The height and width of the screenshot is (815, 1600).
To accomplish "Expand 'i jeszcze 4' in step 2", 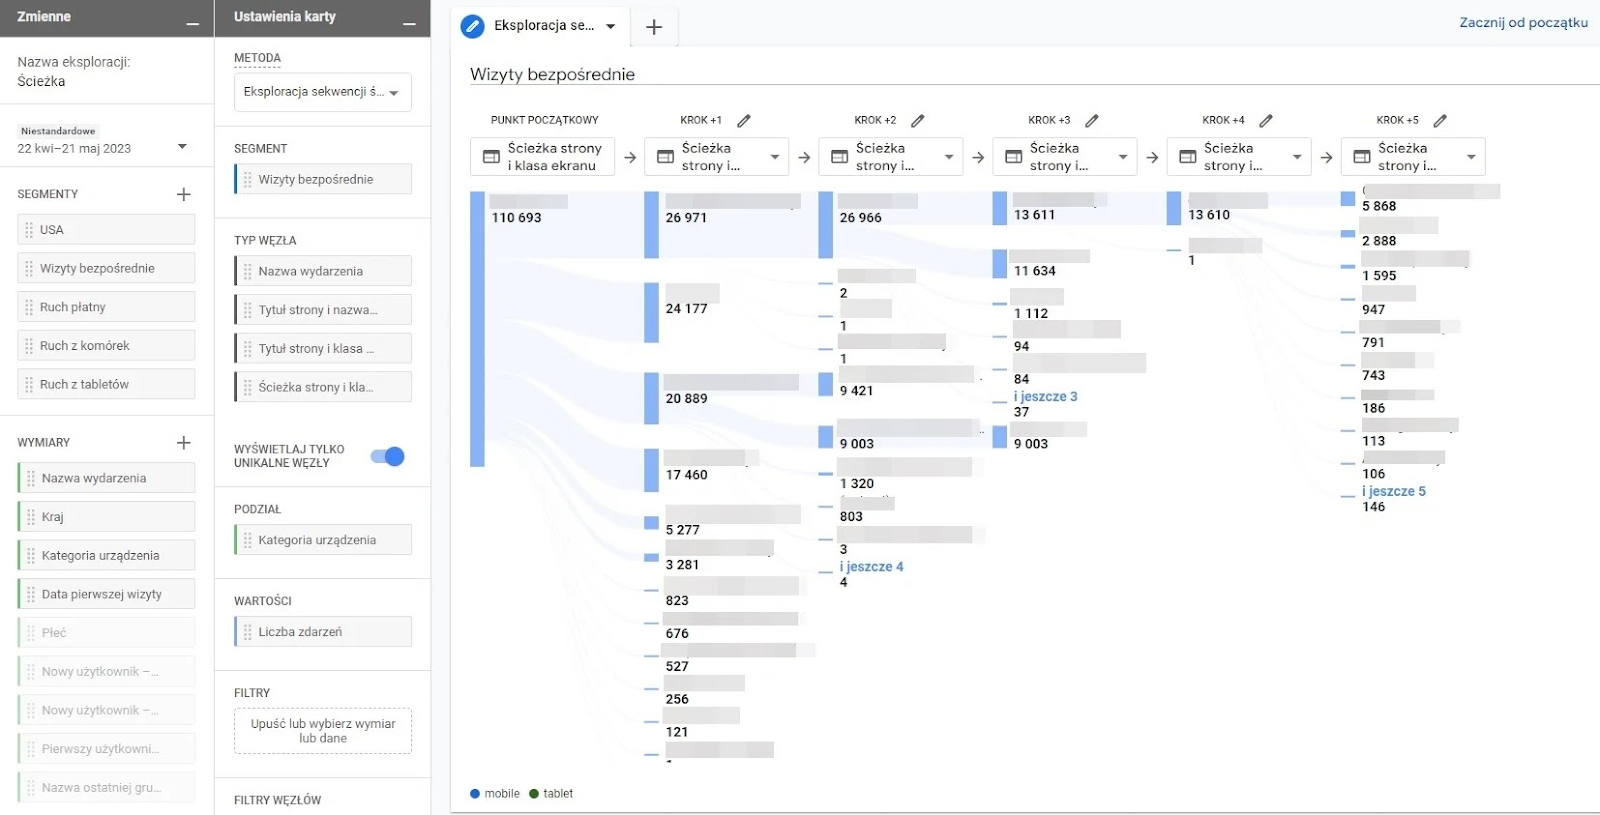I will pyautogui.click(x=871, y=566).
